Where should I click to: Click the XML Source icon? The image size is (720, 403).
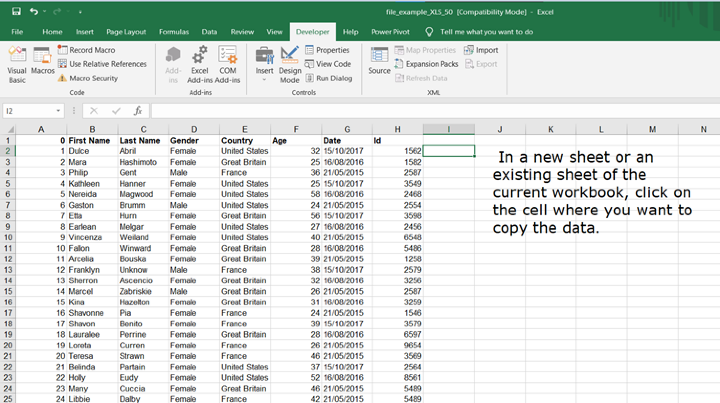coord(380,58)
